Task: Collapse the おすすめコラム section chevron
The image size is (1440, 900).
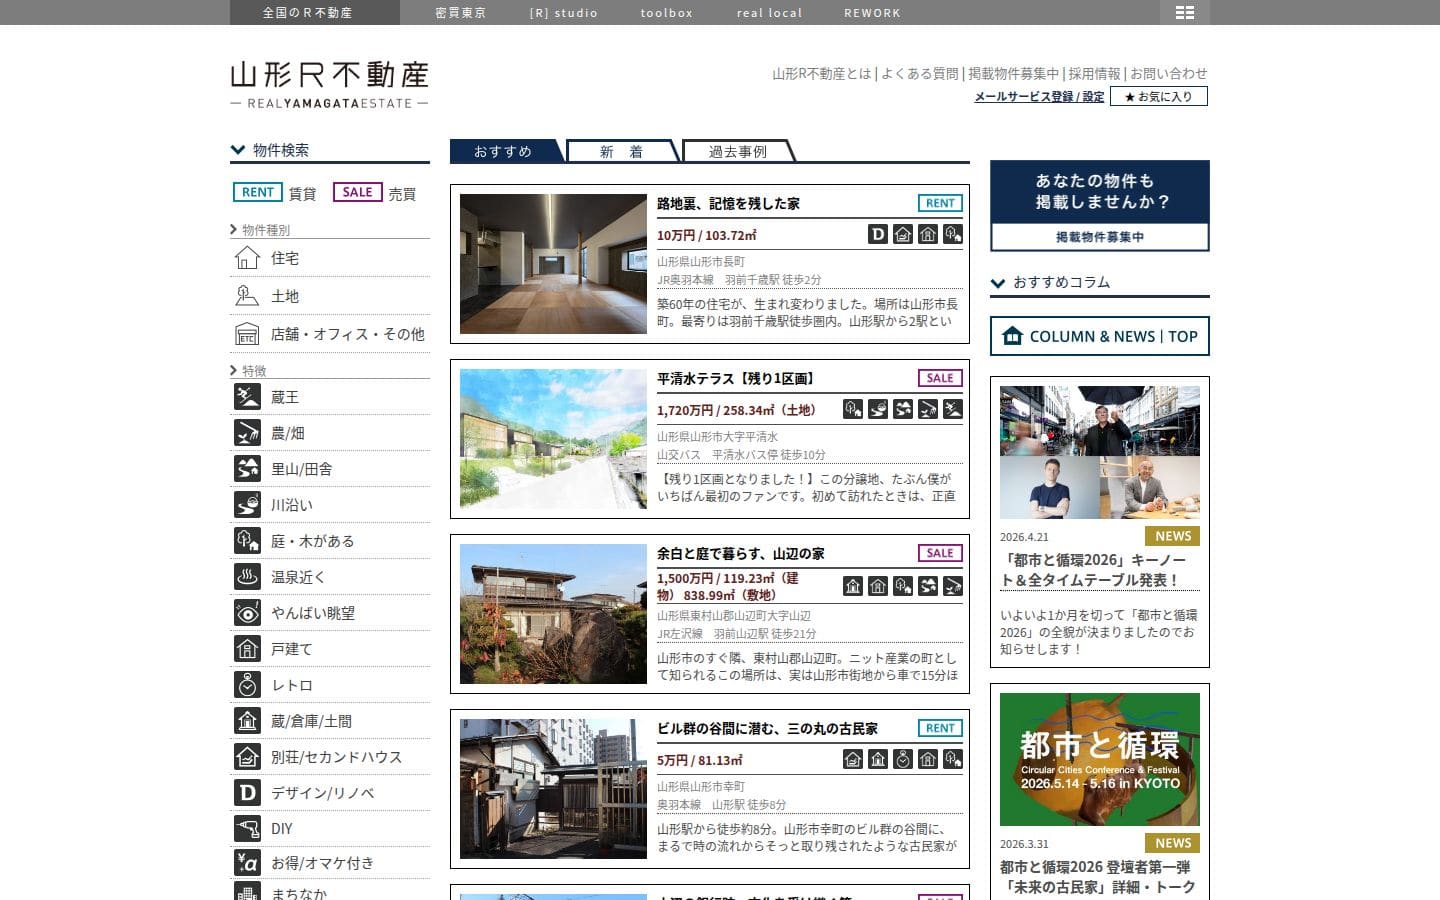Action: coord(998,283)
